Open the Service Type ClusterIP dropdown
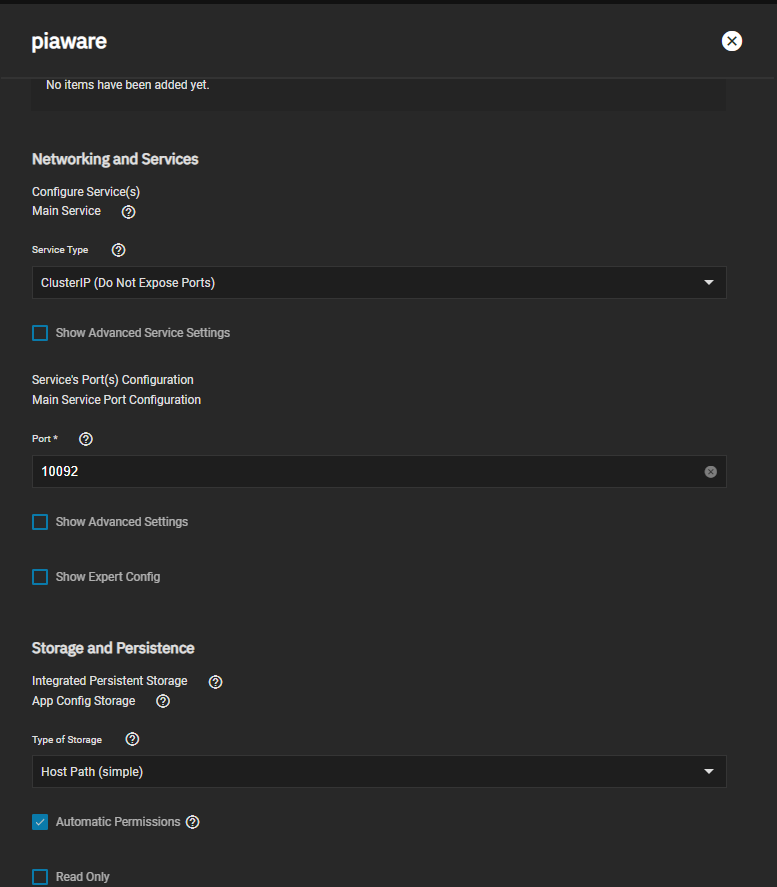The height and width of the screenshot is (887, 777). (379, 282)
